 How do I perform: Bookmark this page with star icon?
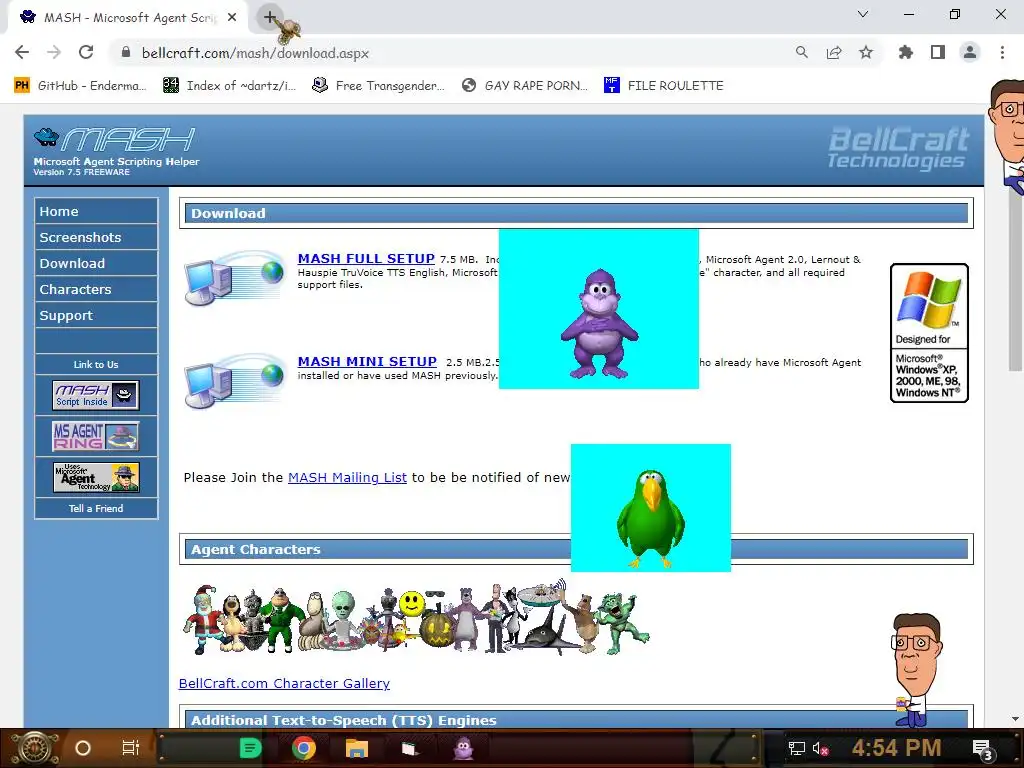[x=866, y=52]
